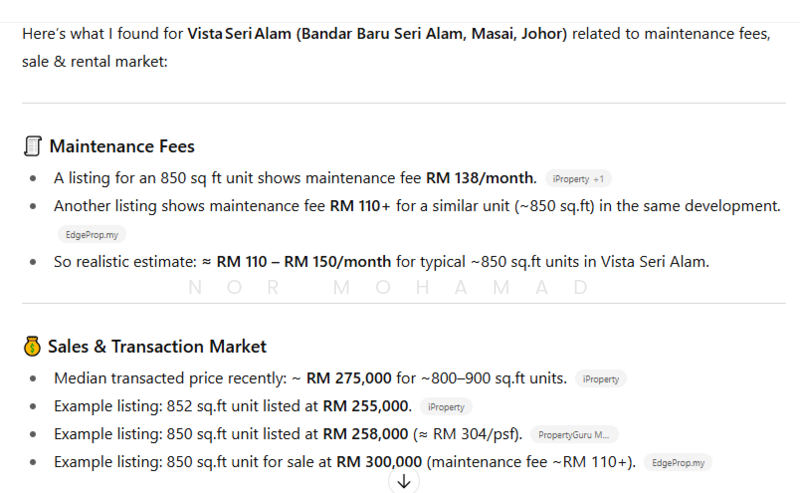Open EdgeProp.my source beside RM 300,000 listing
Viewport: 800px width, 493px height.
click(679, 463)
